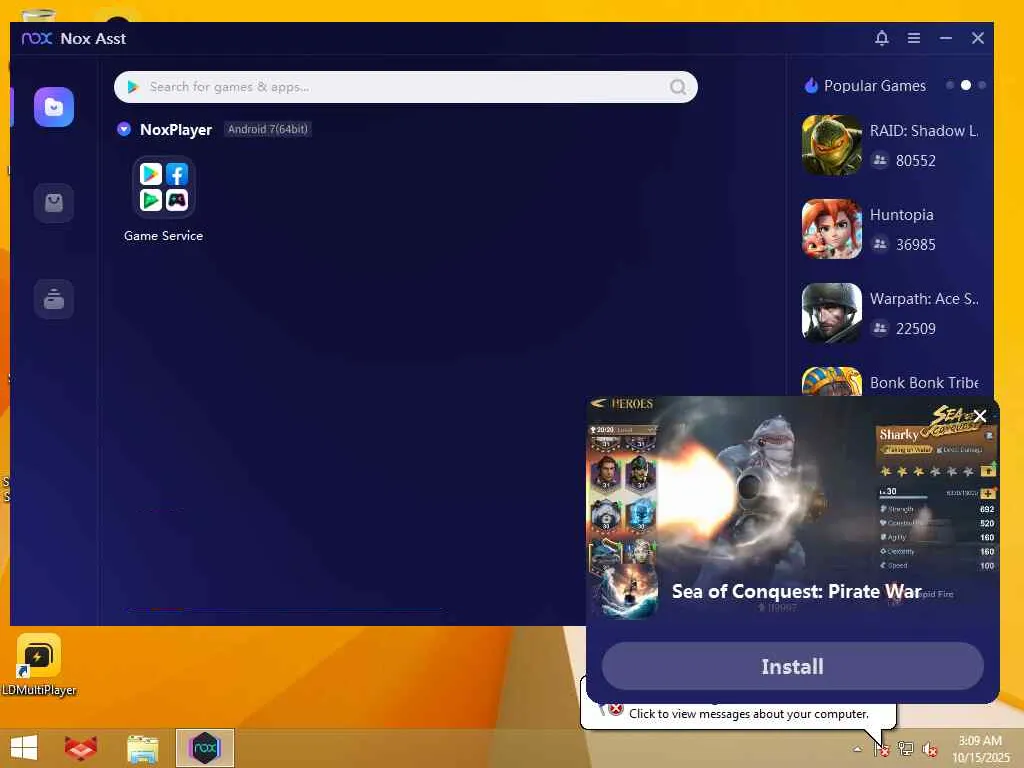Click the RAID: Shadow L. title
This screenshot has height=768, width=1024.
(x=923, y=131)
